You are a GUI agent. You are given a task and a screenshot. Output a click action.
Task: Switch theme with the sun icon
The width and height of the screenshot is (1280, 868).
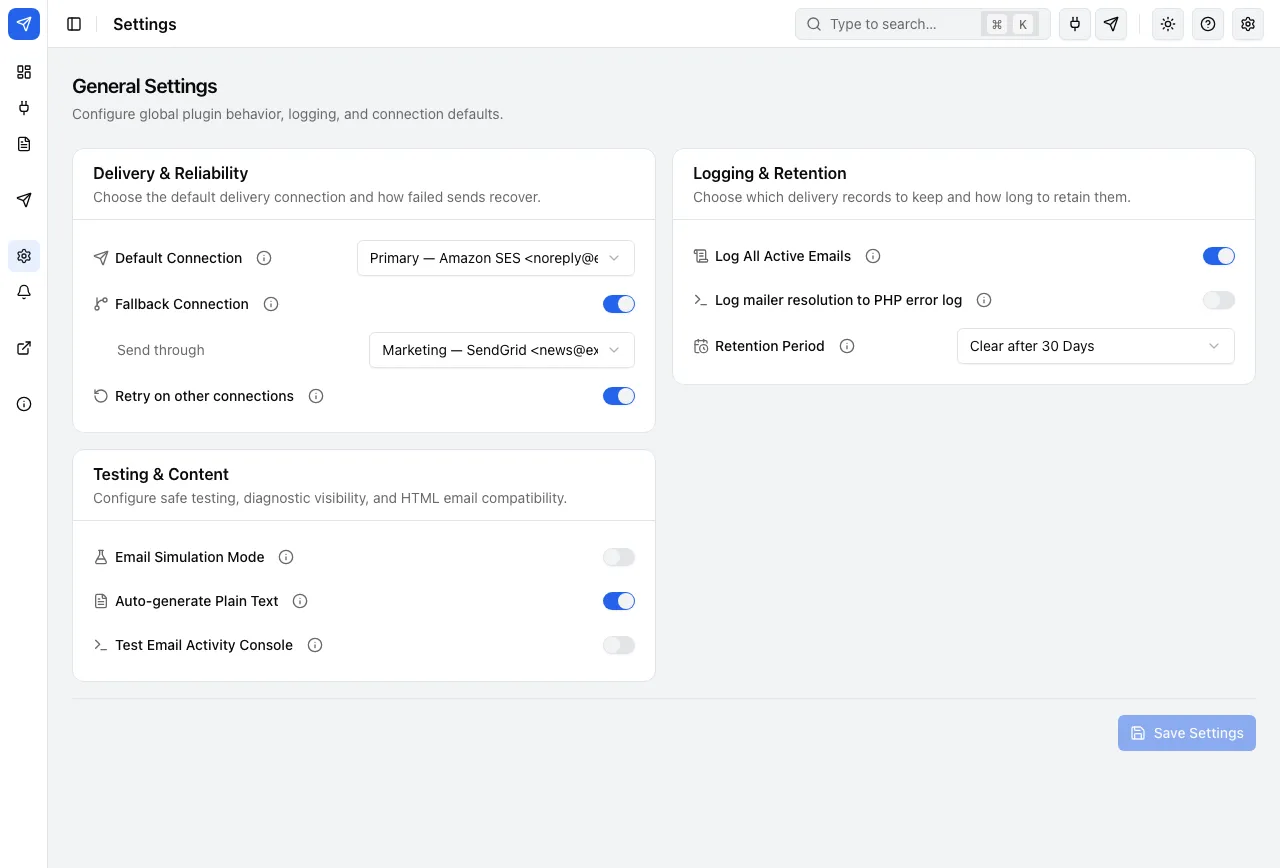[x=1168, y=24]
